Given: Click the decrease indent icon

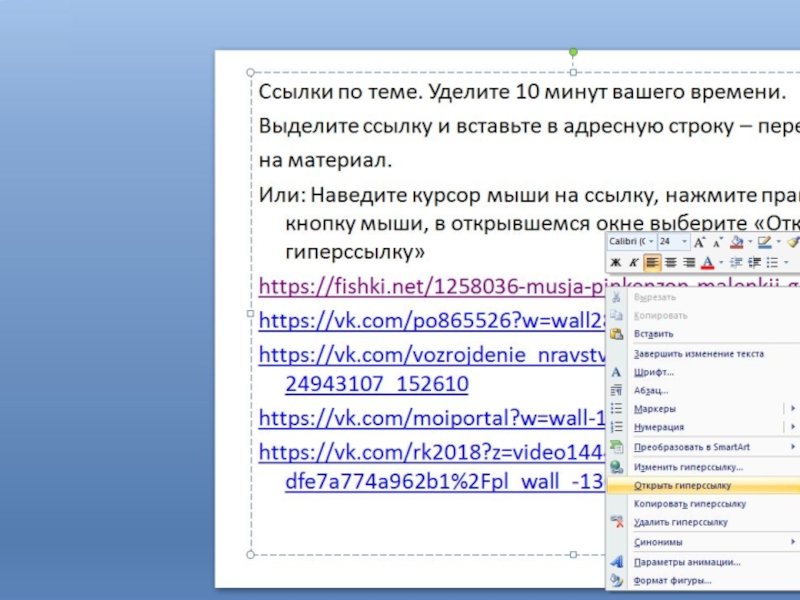Looking at the screenshot, I should [735, 262].
